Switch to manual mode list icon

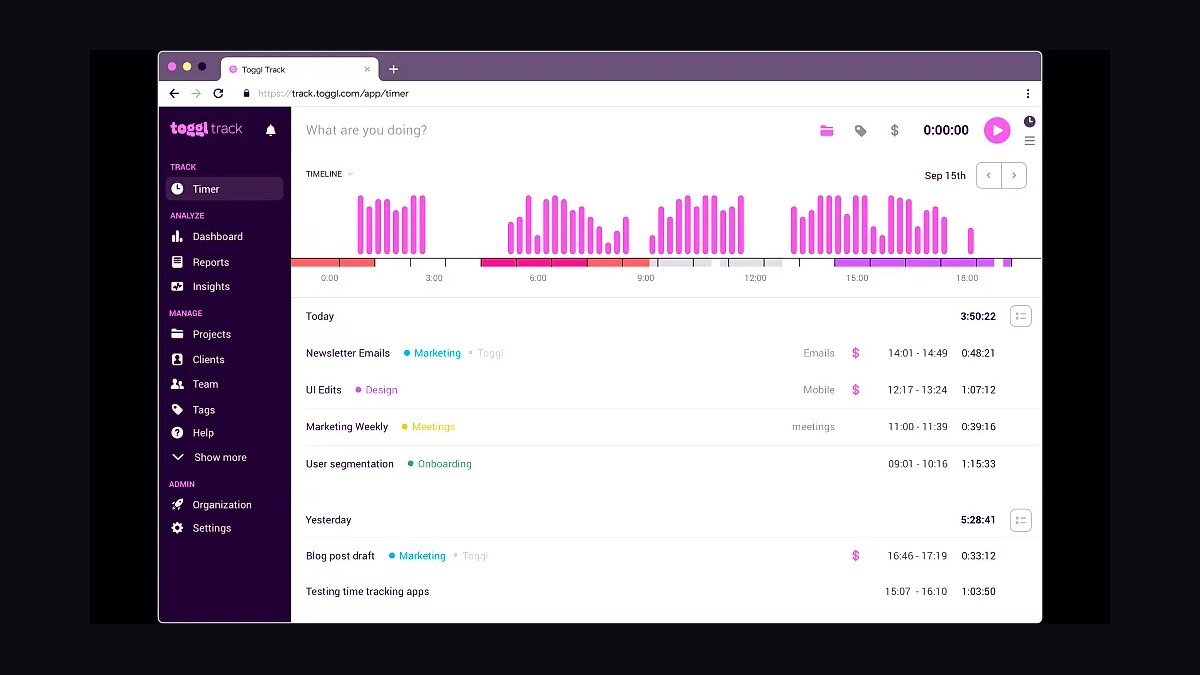(x=1029, y=141)
